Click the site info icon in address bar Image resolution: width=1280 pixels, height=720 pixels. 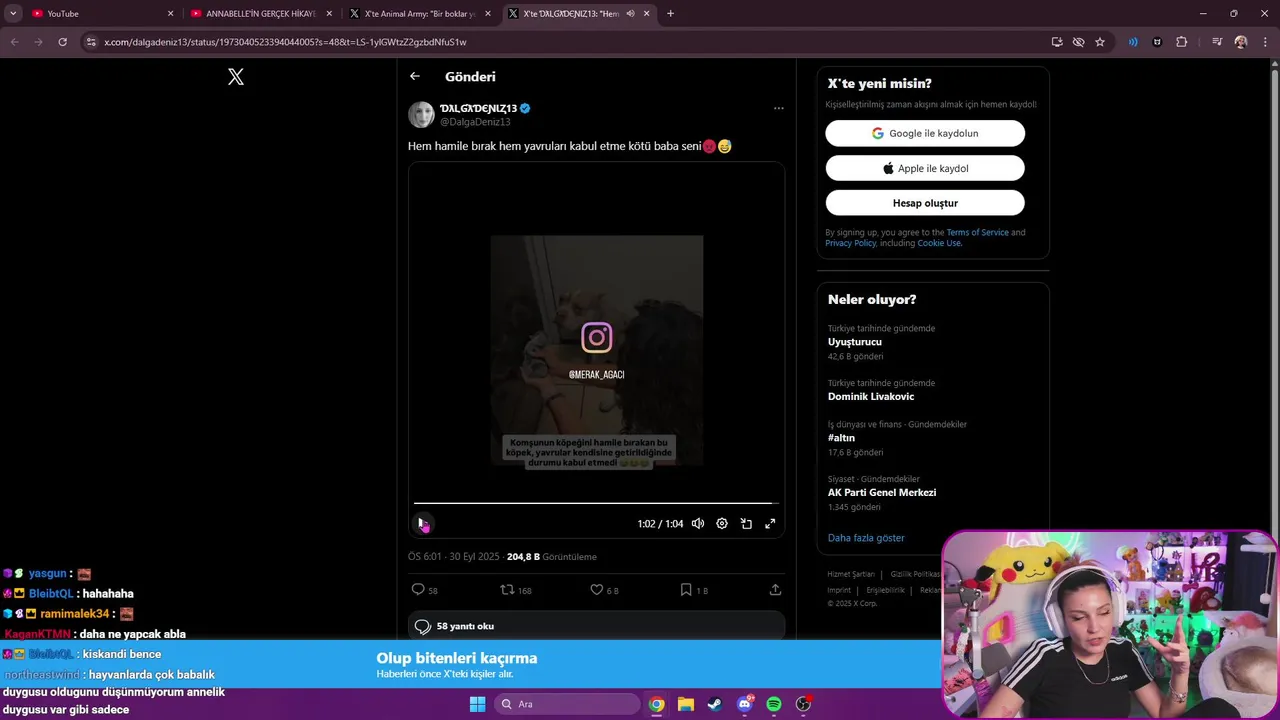pos(91,42)
